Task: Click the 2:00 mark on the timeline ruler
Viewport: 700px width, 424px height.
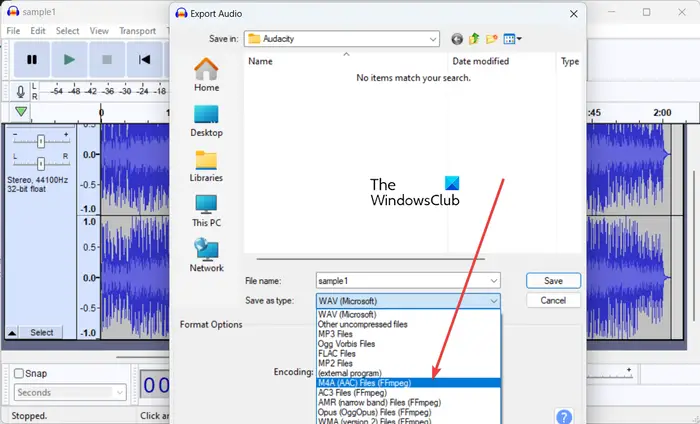Action: click(662, 112)
